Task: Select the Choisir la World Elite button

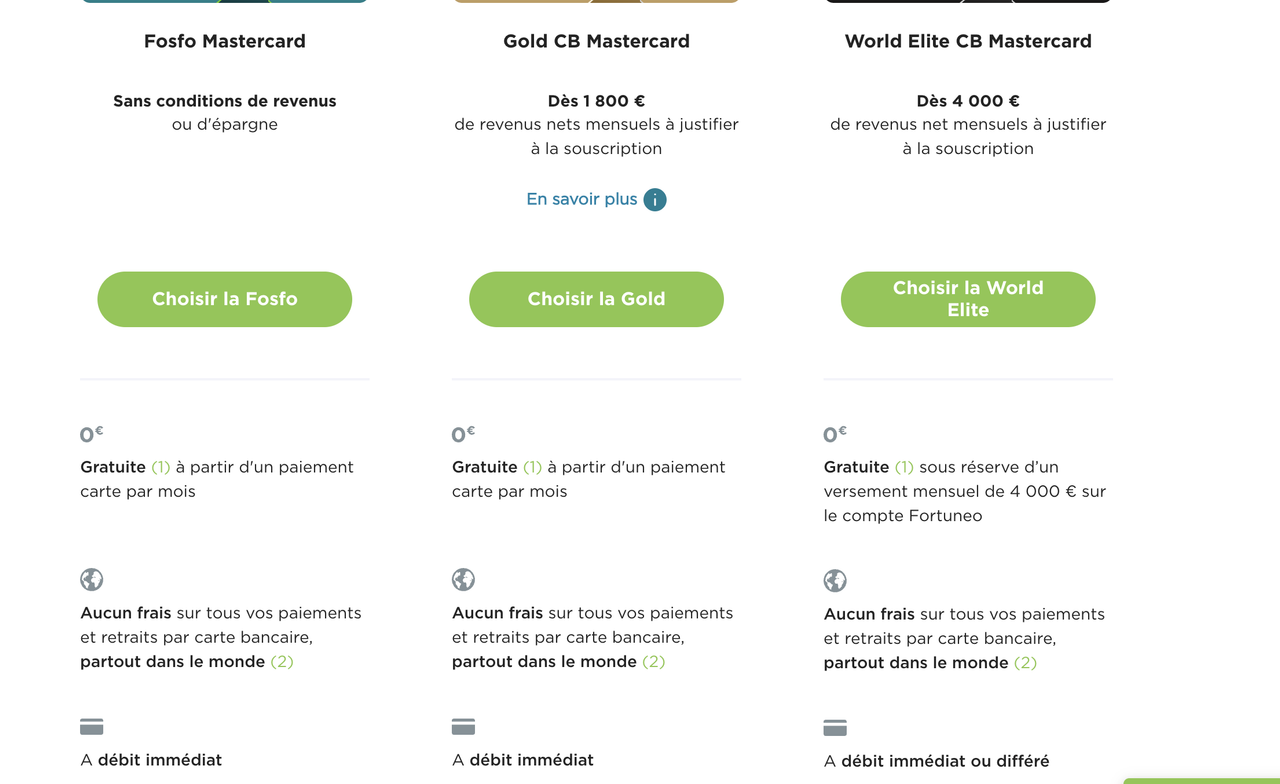Action: (968, 299)
